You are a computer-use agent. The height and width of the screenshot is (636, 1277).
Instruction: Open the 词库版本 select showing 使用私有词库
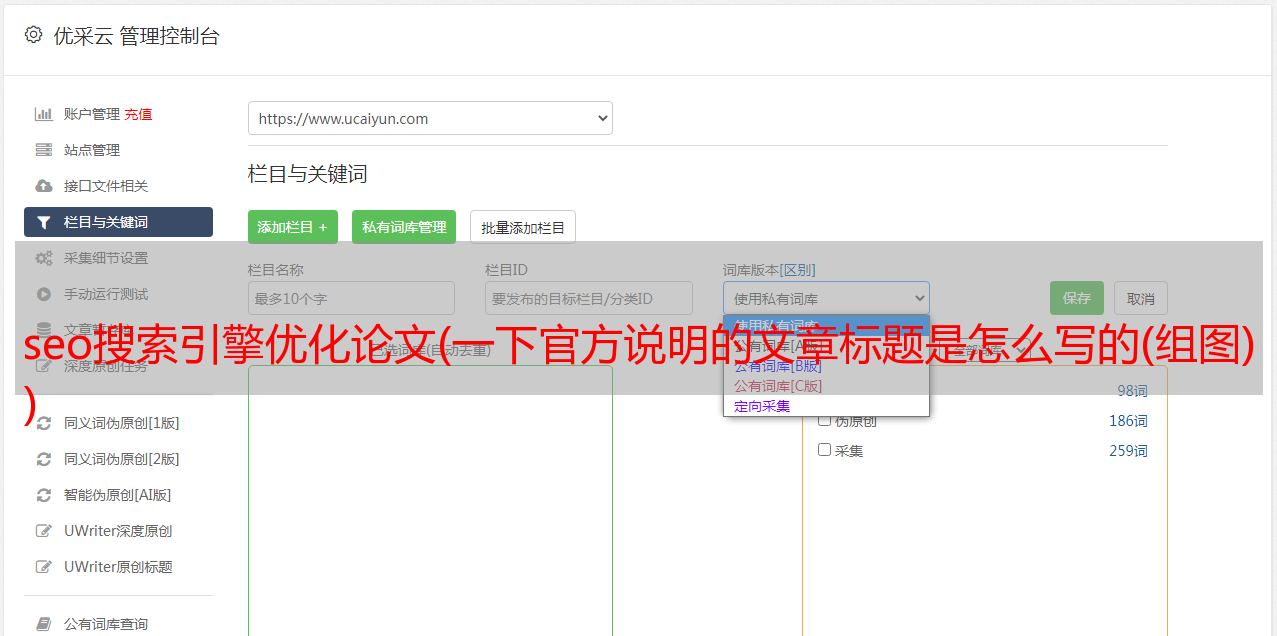click(826, 298)
